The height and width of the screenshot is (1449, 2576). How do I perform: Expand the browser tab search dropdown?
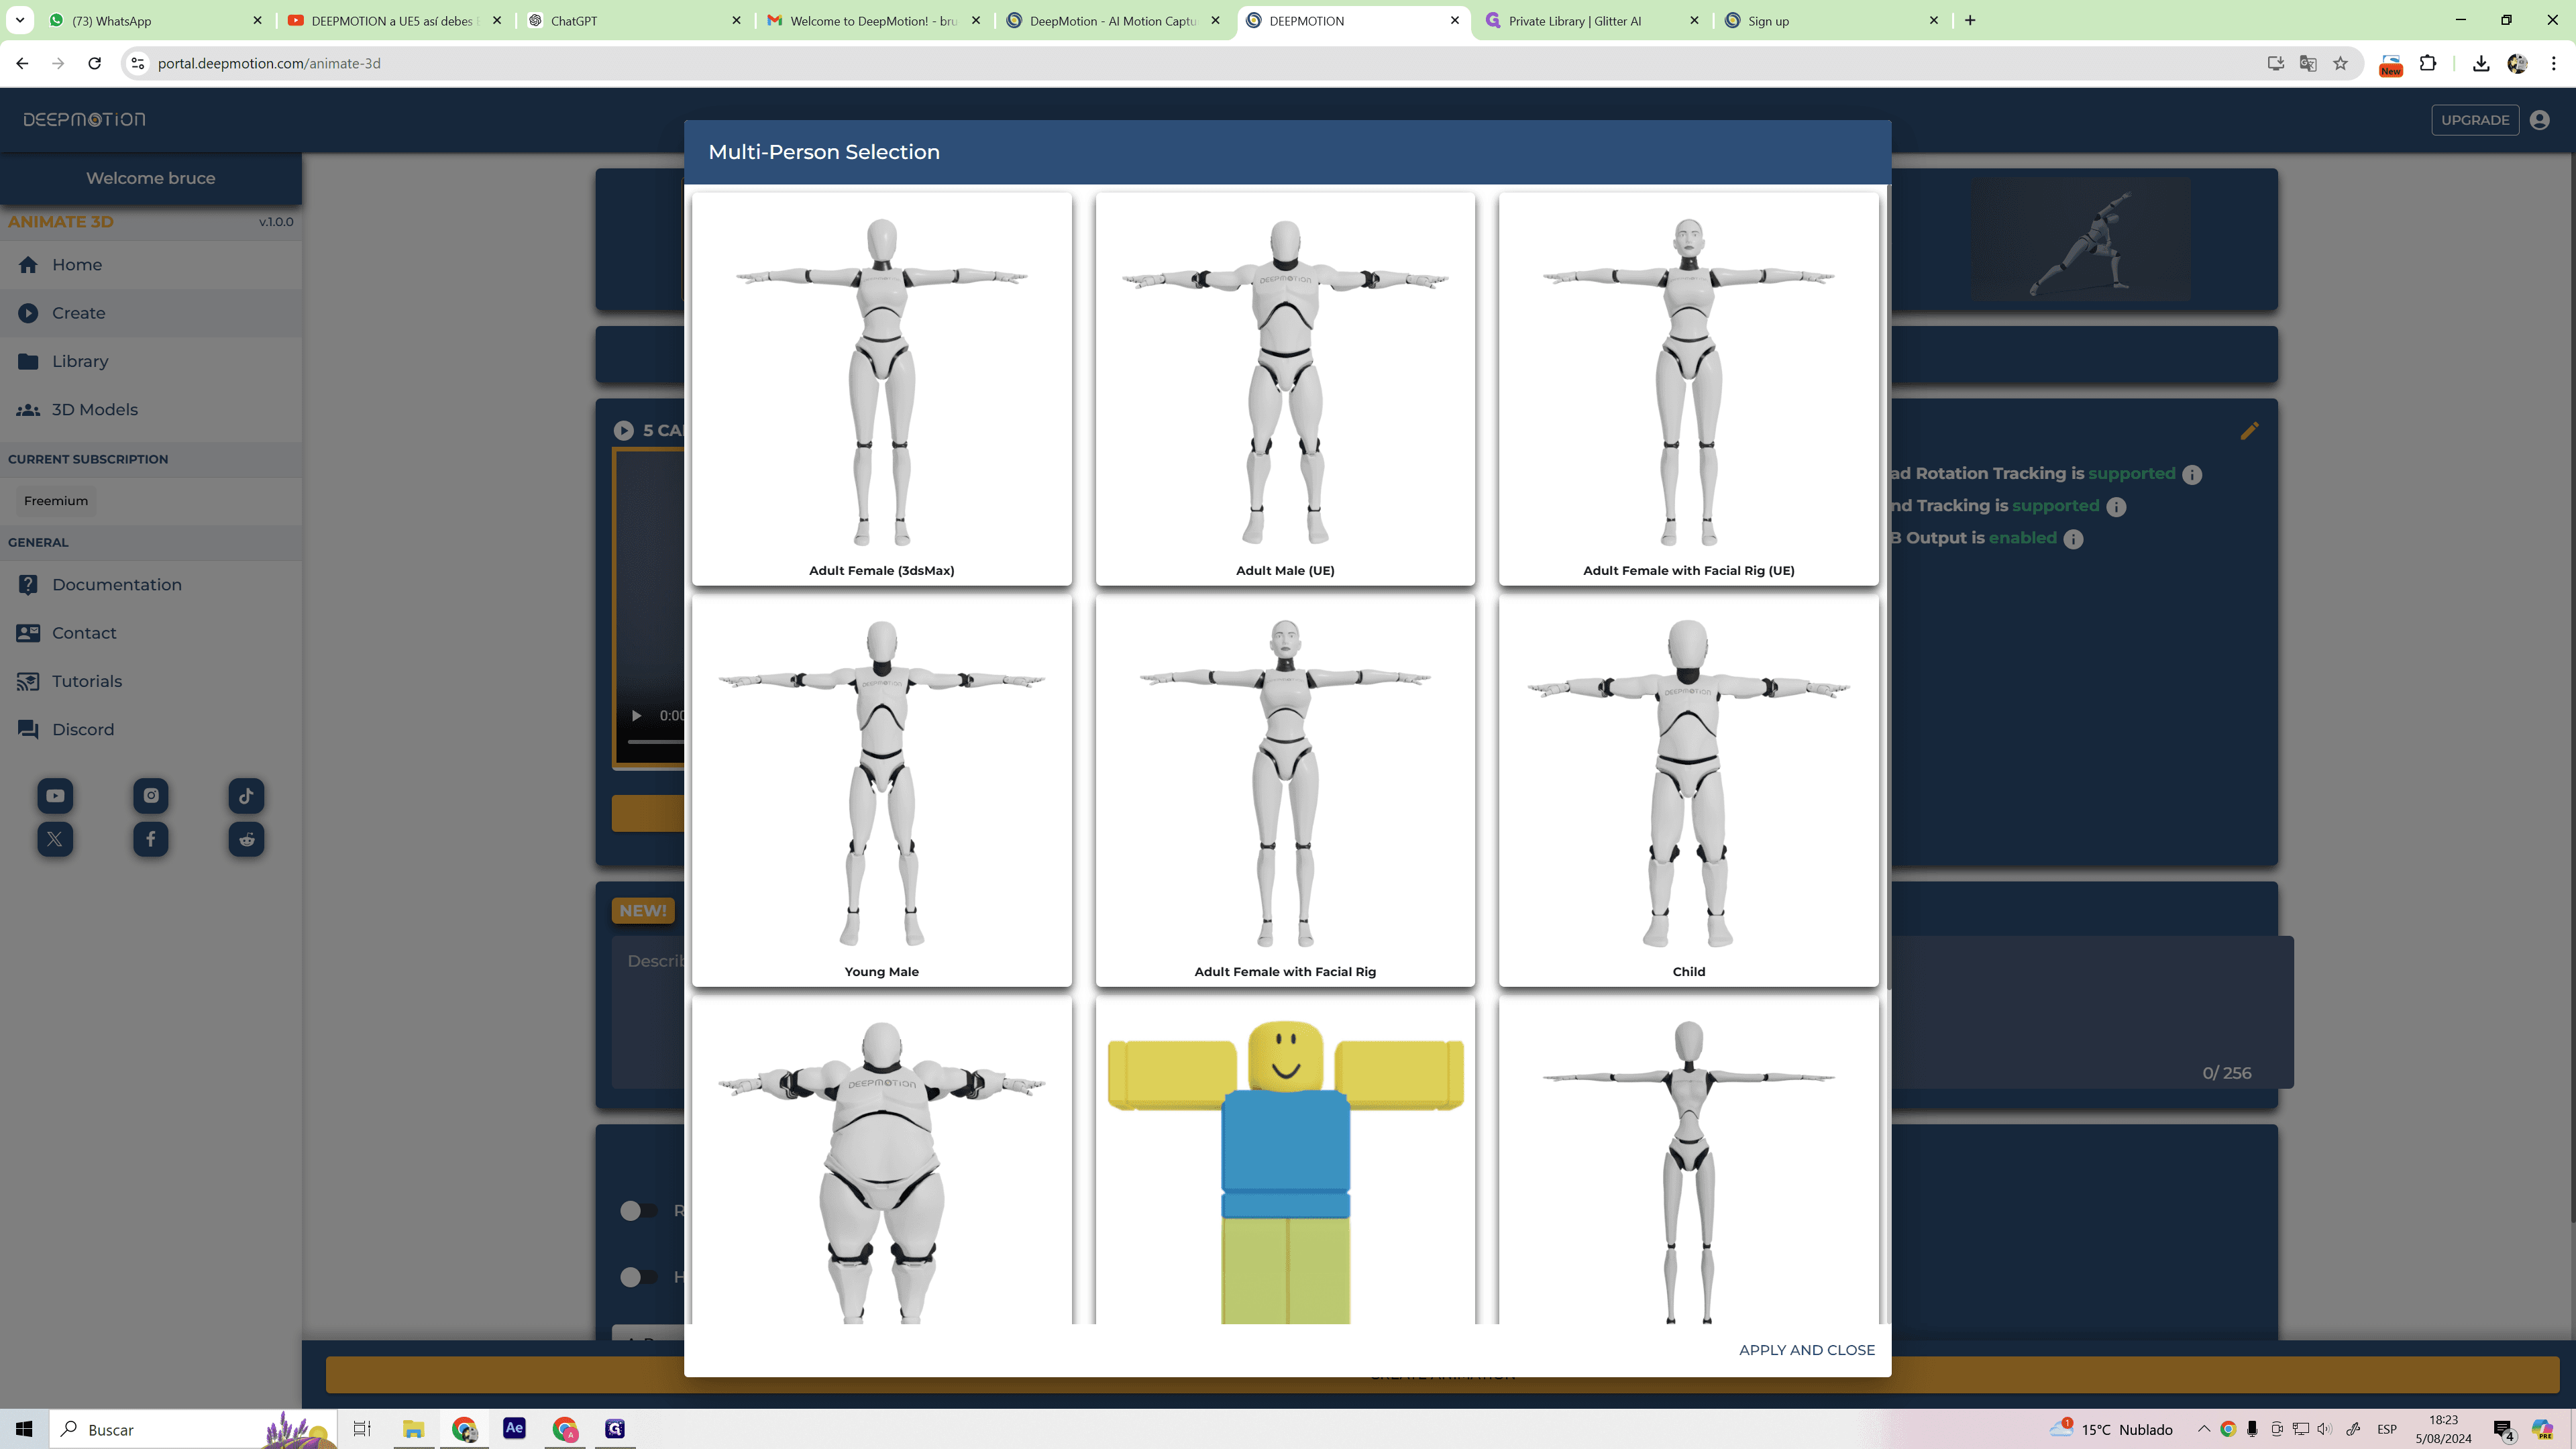(x=20, y=21)
